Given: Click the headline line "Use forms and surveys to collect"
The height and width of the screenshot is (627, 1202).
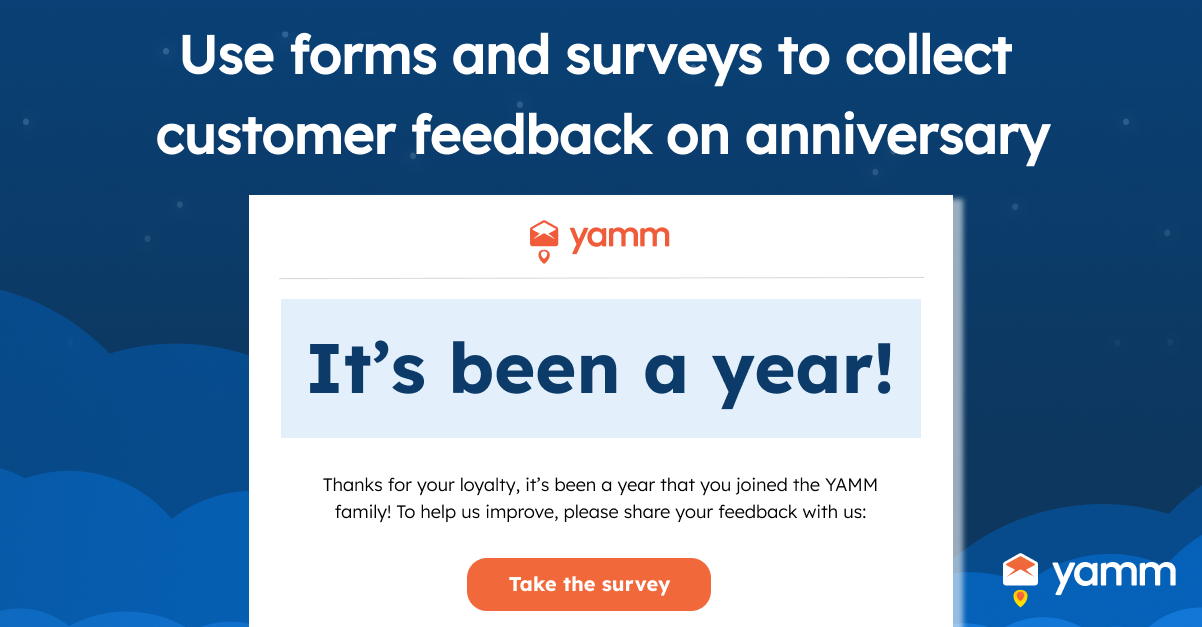Looking at the screenshot, I should pyautogui.click(x=596, y=55).
